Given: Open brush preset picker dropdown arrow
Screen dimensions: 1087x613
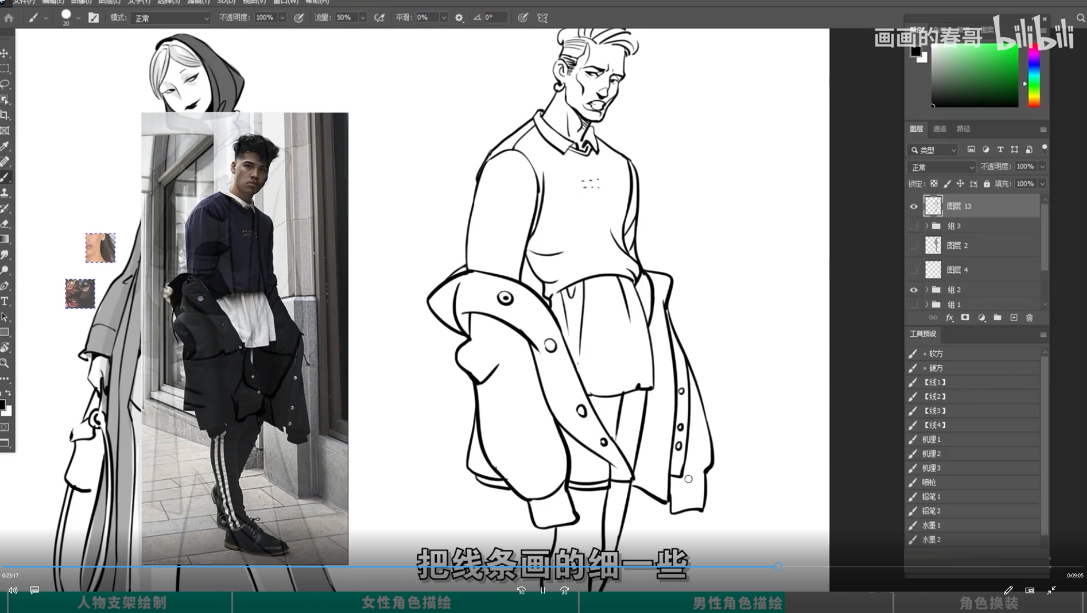Looking at the screenshot, I should (x=78, y=18).
